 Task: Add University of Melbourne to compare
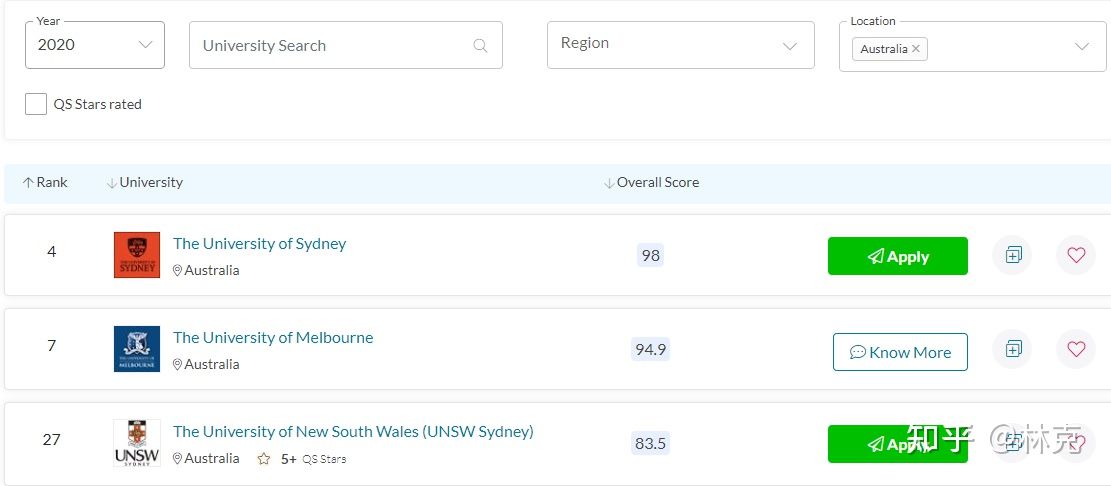click(x=1013, y=349)
